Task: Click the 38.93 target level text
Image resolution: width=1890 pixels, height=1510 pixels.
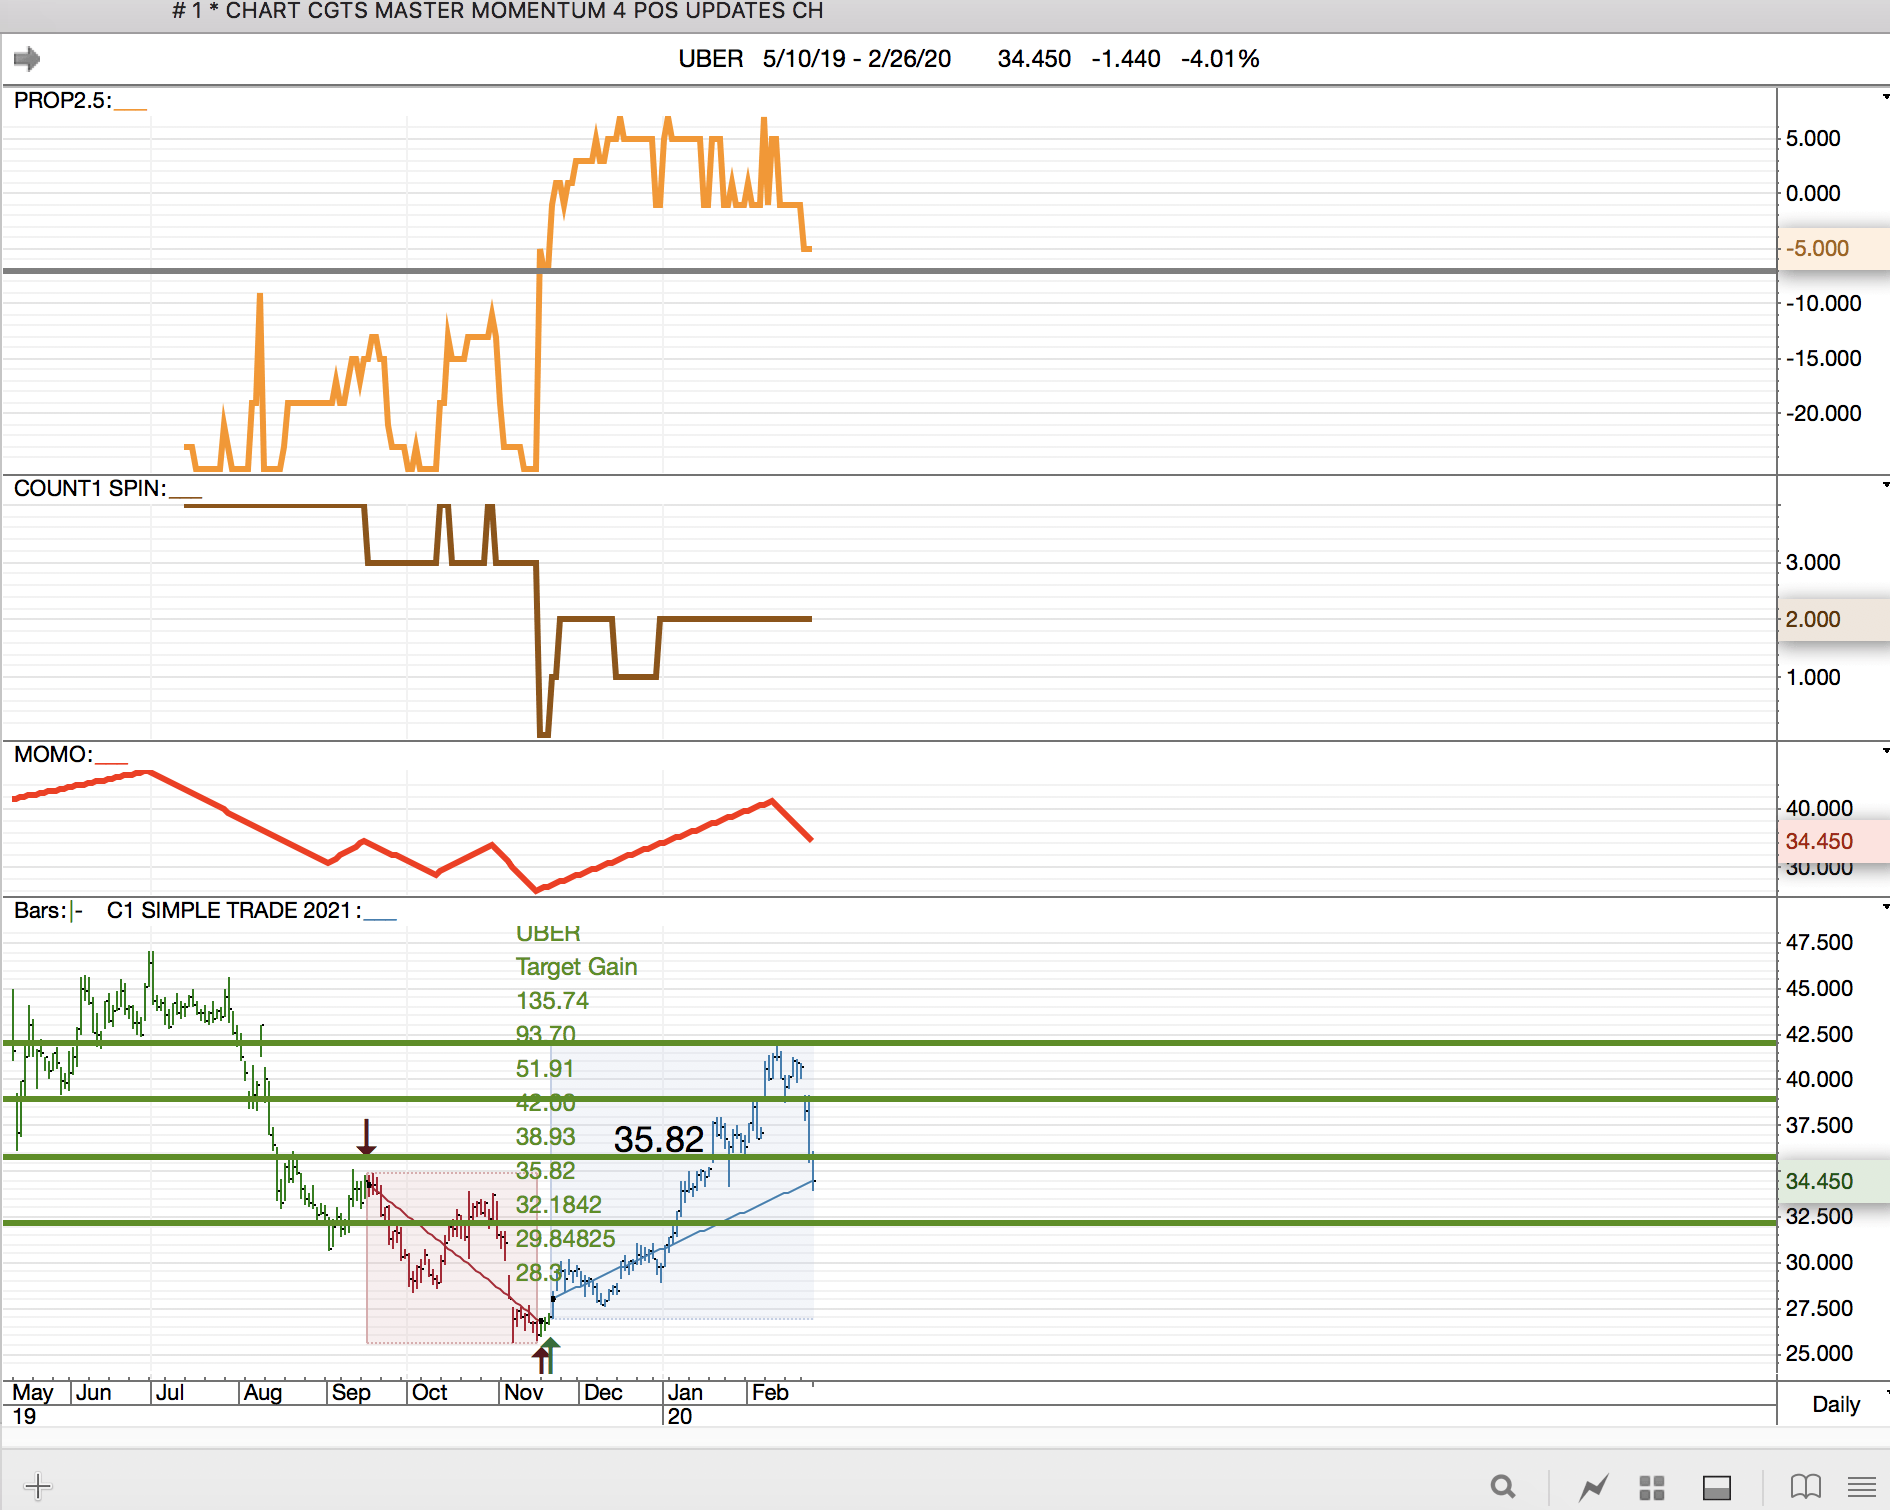Action: pyautogui.click(x=545, y=1137)
